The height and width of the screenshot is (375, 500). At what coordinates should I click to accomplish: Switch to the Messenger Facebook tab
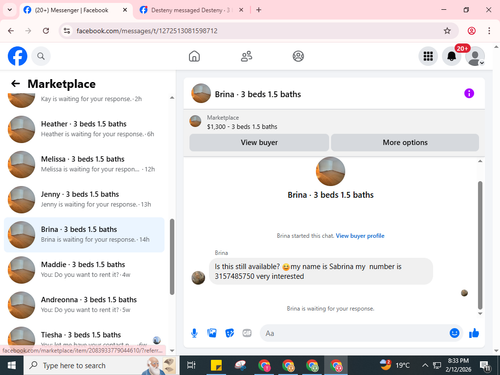(x=71, y=10)
